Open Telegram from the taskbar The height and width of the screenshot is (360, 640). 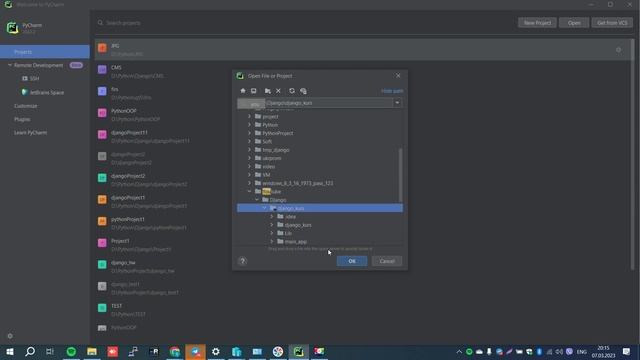coord(196,351)
